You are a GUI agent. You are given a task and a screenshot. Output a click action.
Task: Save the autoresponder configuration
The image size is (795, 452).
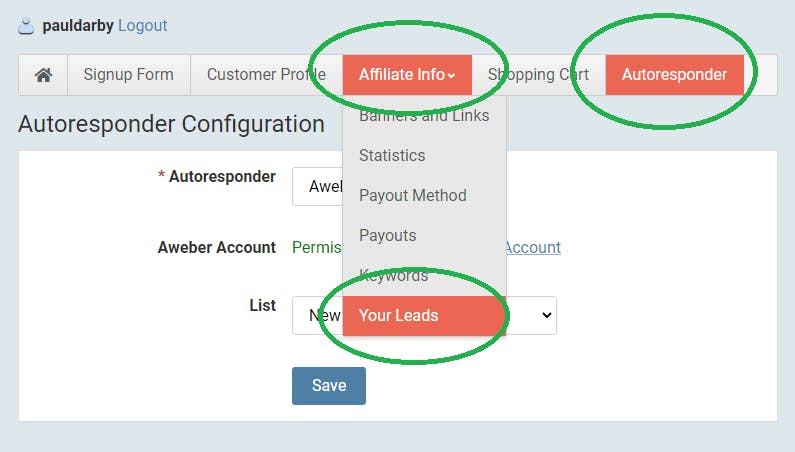coord(329,386)
